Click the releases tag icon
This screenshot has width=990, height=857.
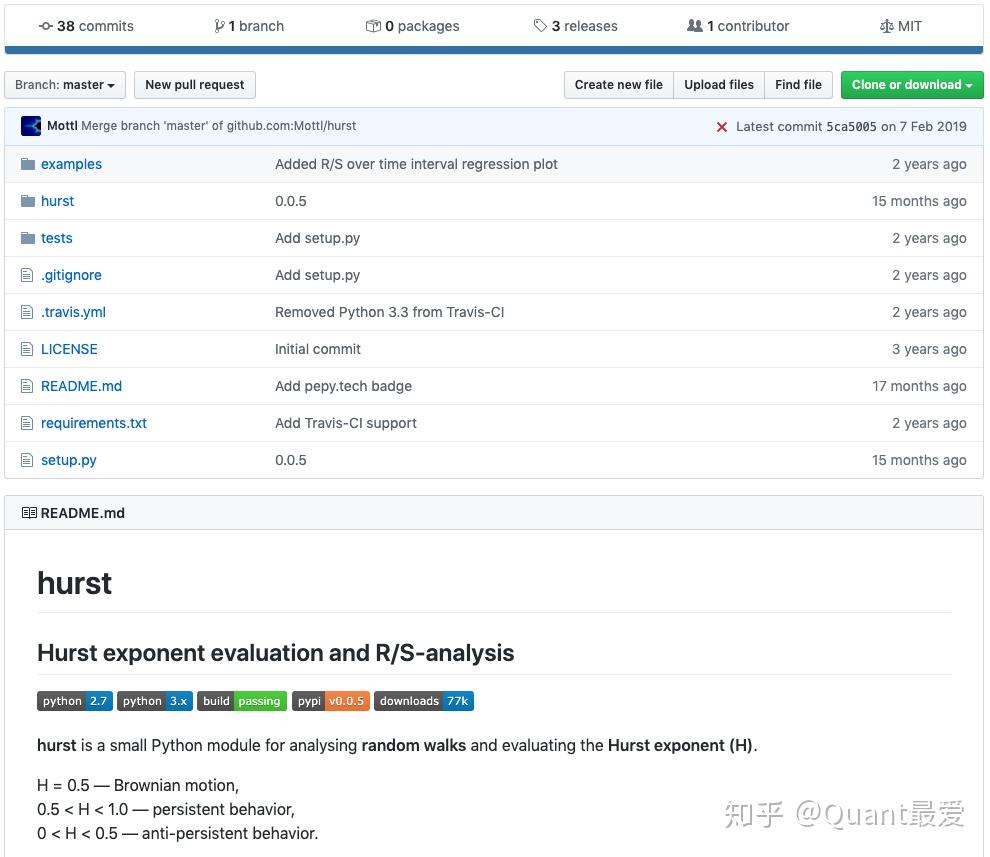[540, 26]
